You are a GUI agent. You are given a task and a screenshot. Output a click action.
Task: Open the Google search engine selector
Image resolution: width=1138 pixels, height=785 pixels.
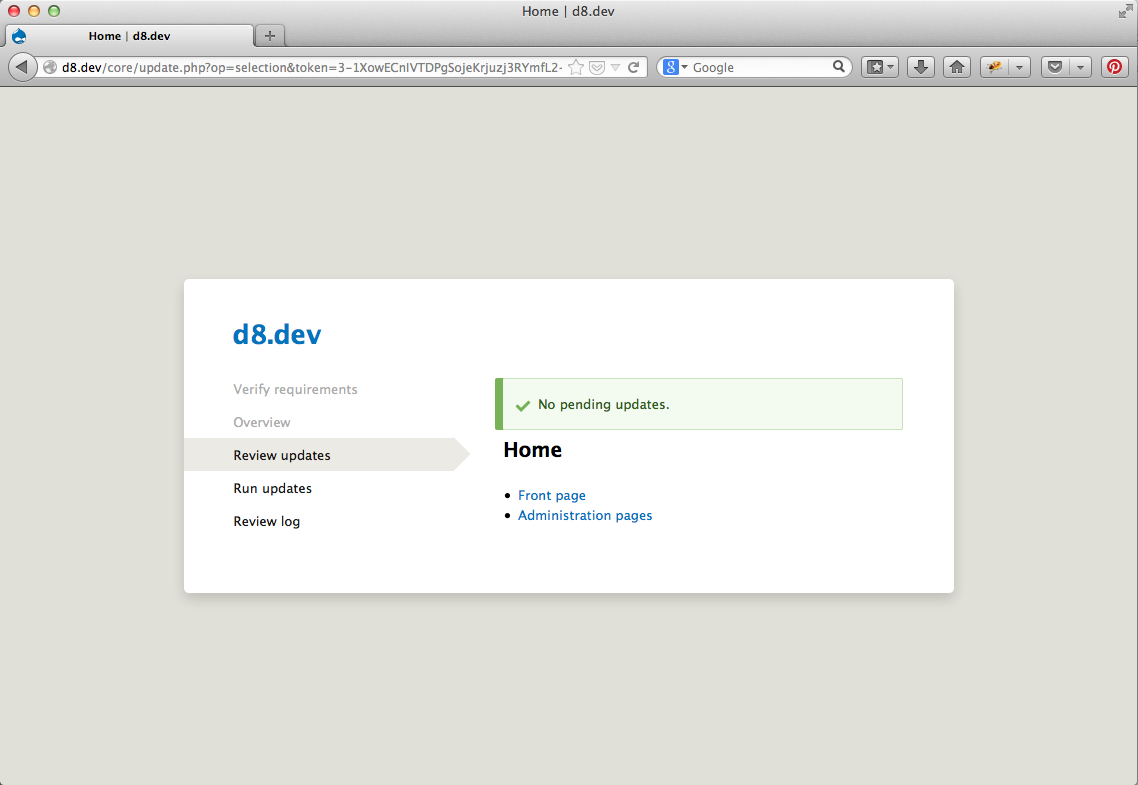point(675,67)
